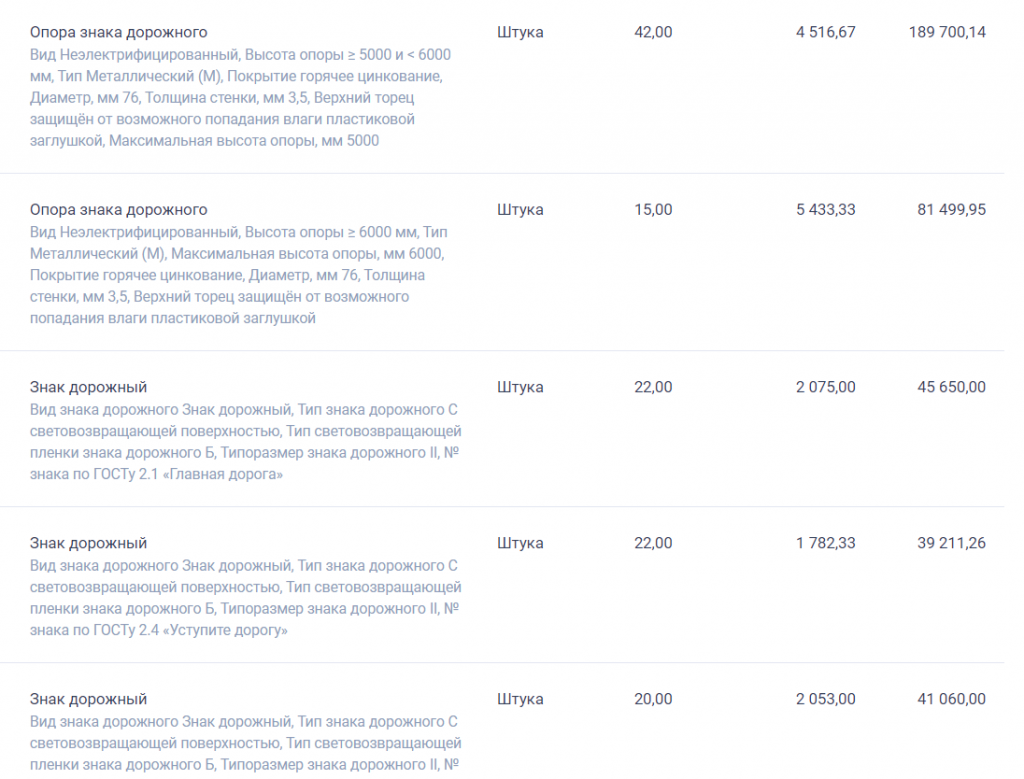Open the 'Знак дорожный' item priced 2 075,00
Viewport: 1024px width, 779px height.
88,387
